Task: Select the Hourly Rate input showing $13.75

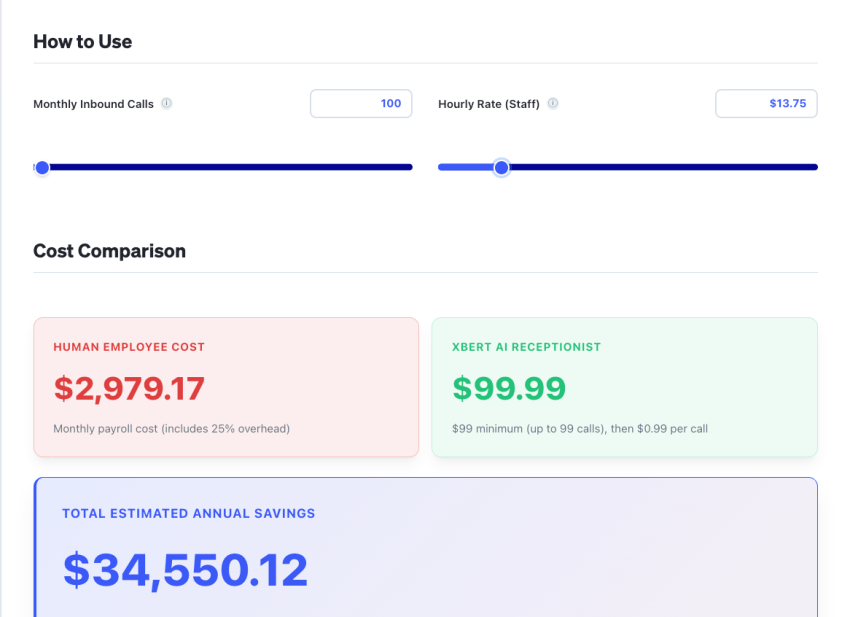Action: click(x=766, y=103)
